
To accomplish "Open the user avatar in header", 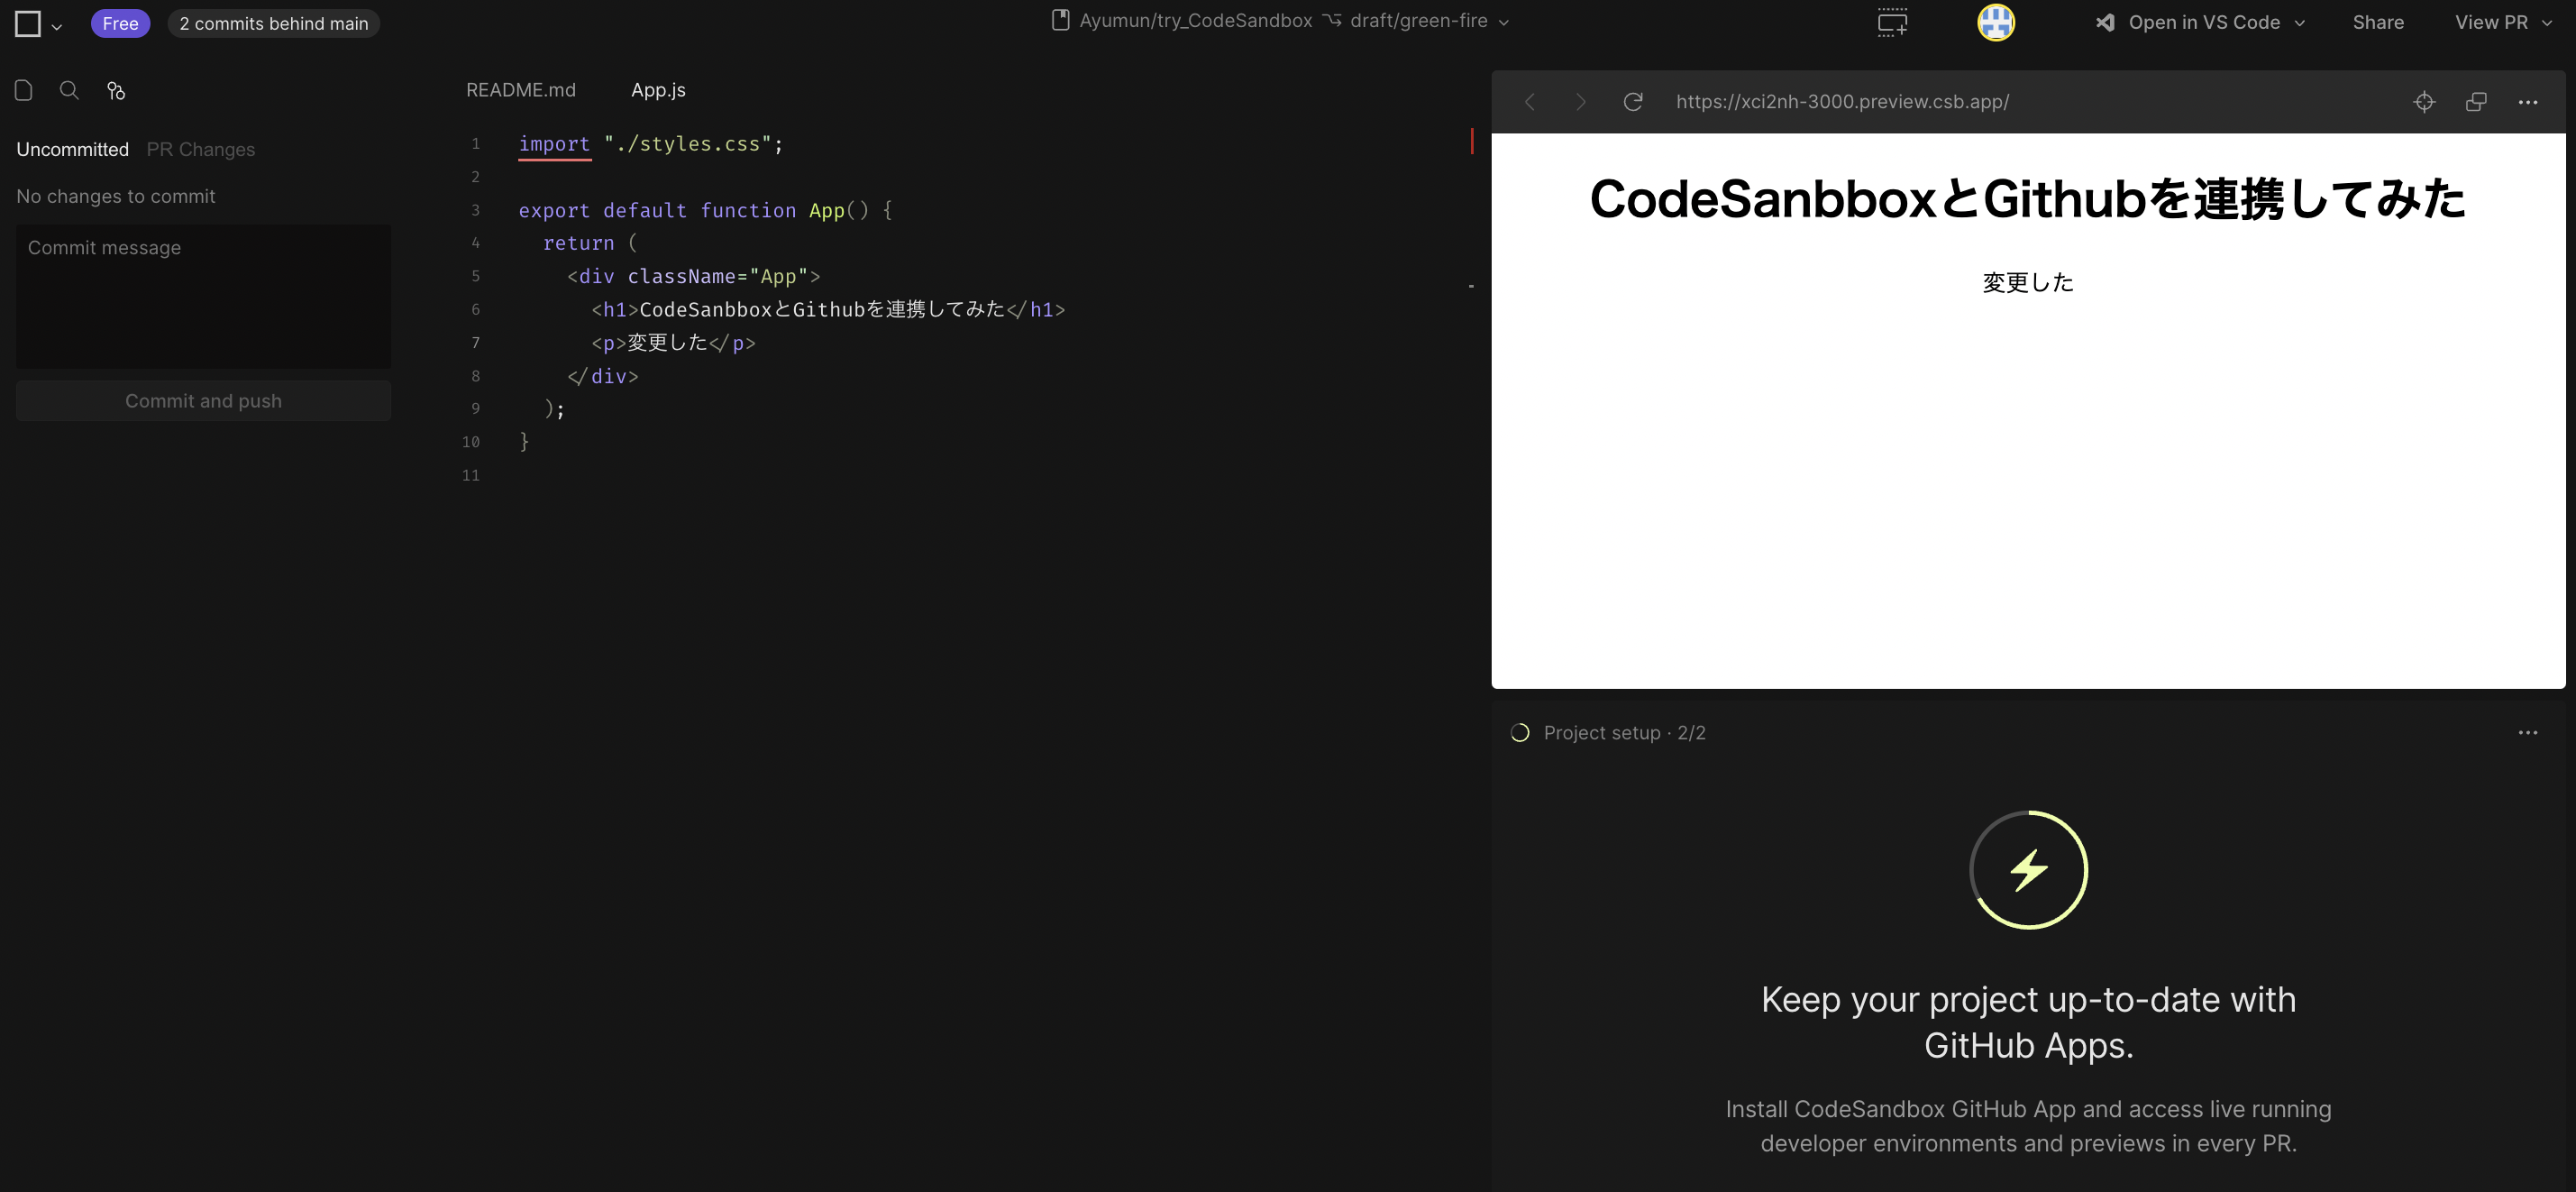I will click(1995, 22).
